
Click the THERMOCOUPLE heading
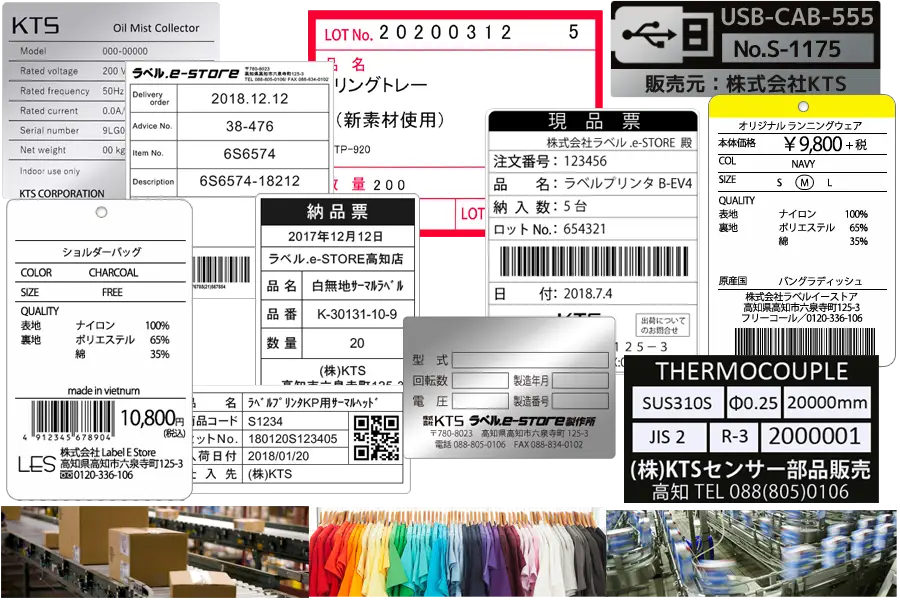tap(751, 372)
